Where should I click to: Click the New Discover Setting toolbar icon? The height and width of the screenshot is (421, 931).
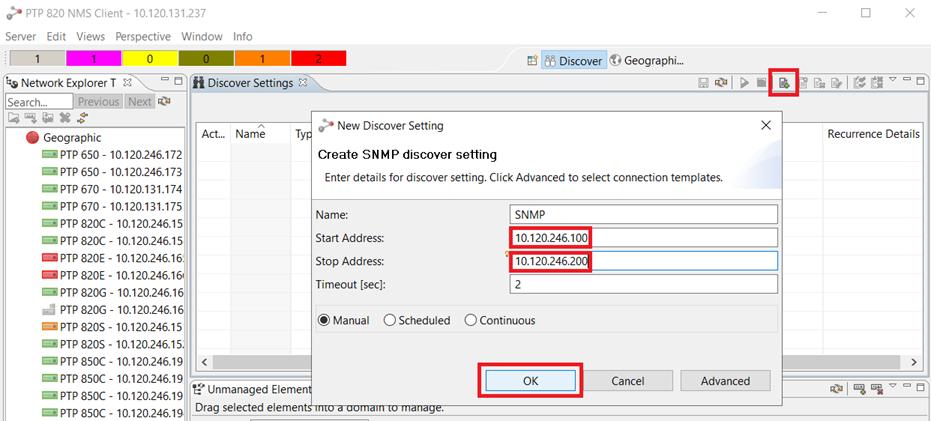click(784, 83)
